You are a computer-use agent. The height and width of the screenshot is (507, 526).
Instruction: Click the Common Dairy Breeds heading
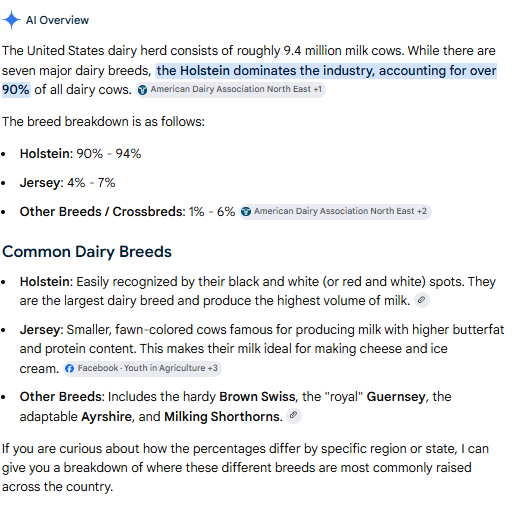point(87,252)
